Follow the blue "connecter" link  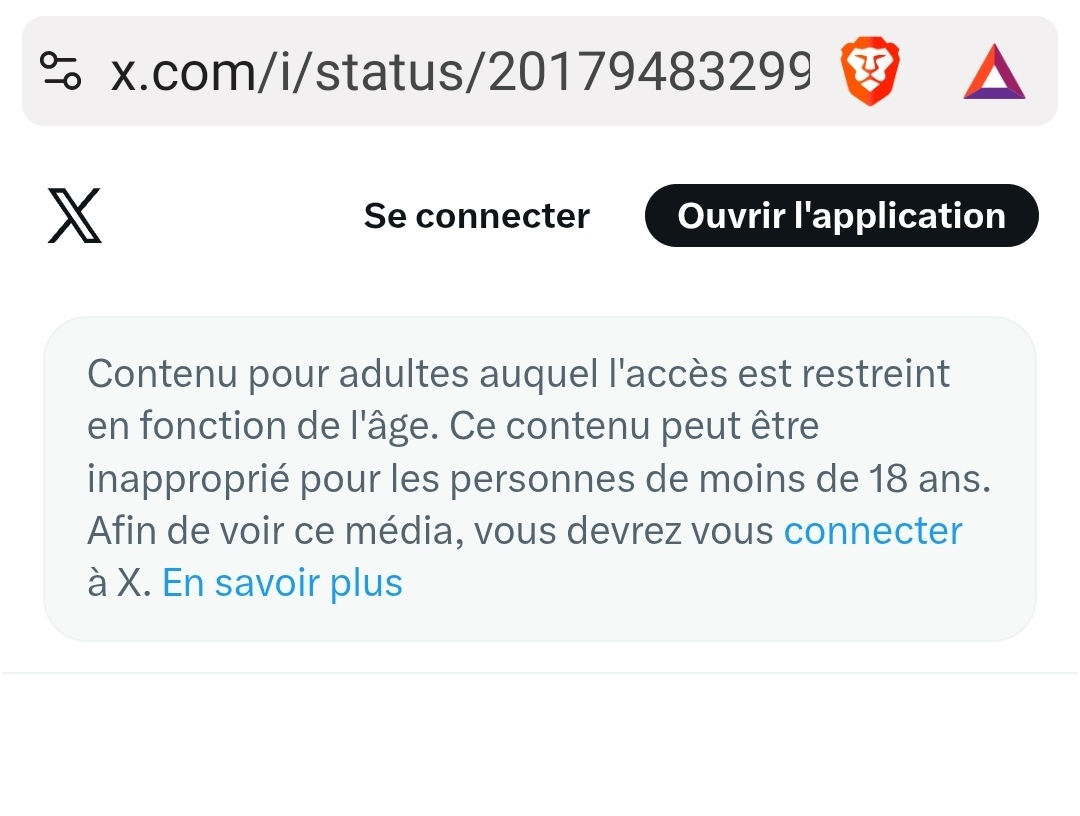872,531
